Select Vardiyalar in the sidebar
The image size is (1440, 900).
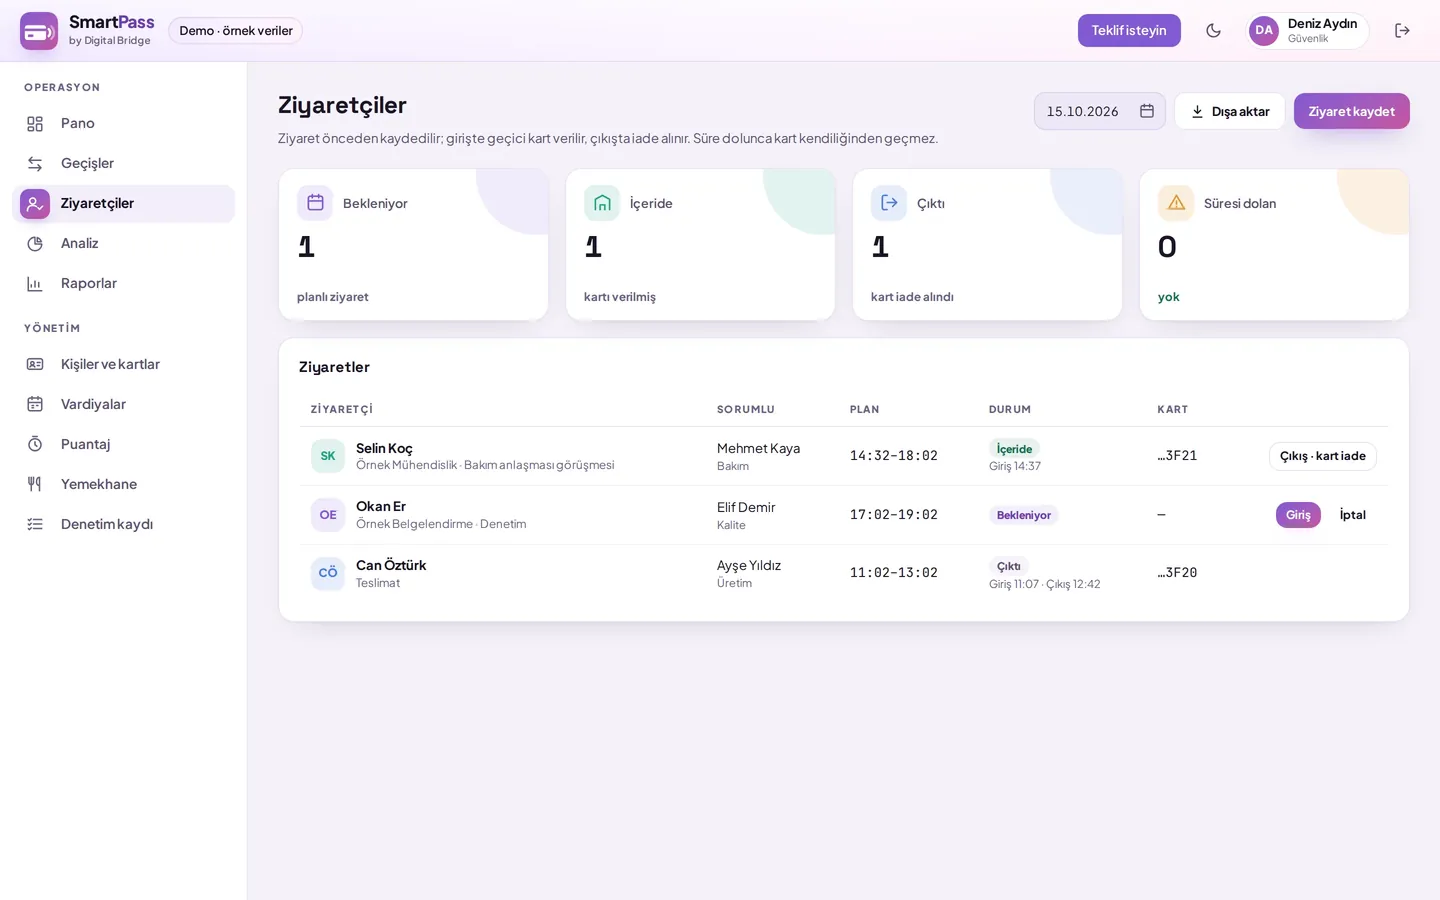123,405
